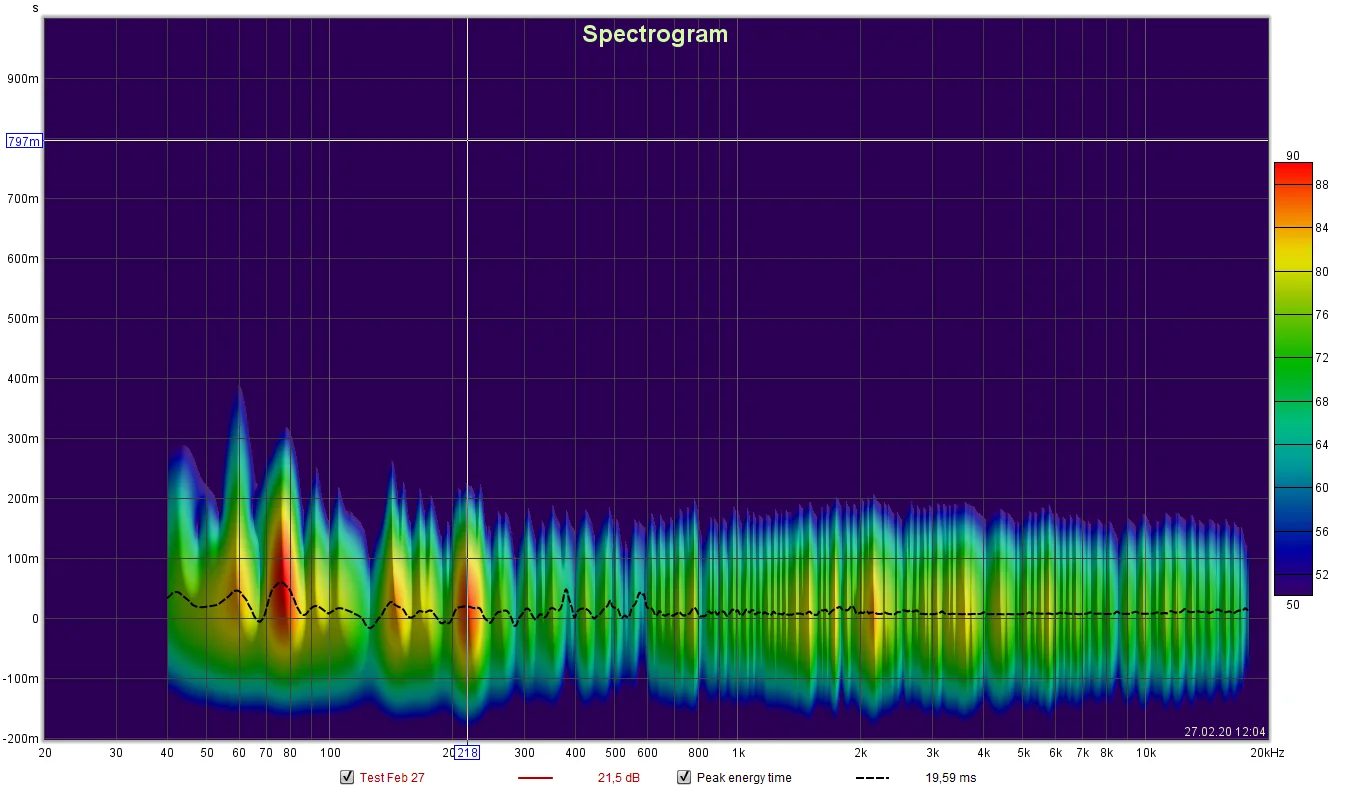Screen dimensions: 1345x792
Task: Click the color scale bar legend
Action: click(1293, 379)
